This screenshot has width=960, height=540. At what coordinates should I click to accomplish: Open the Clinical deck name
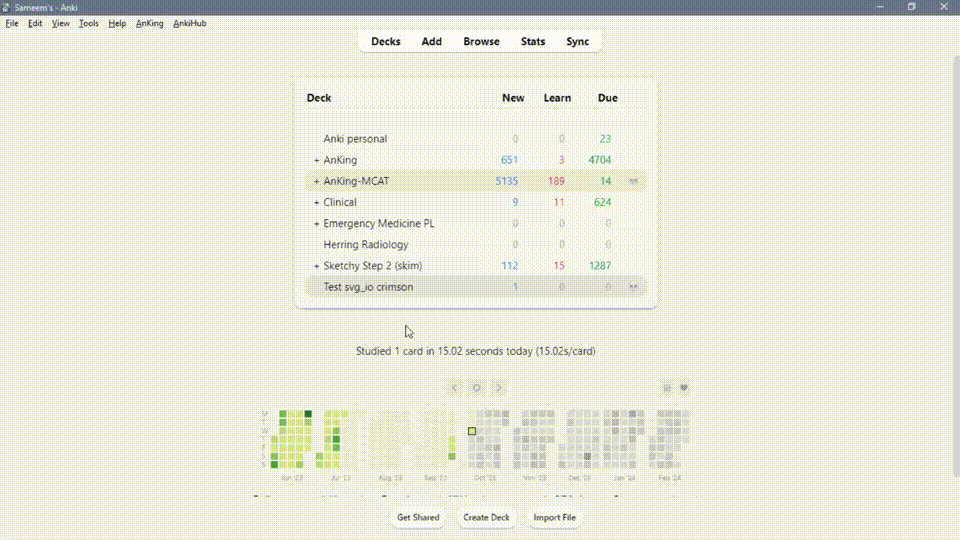[340, 203]
